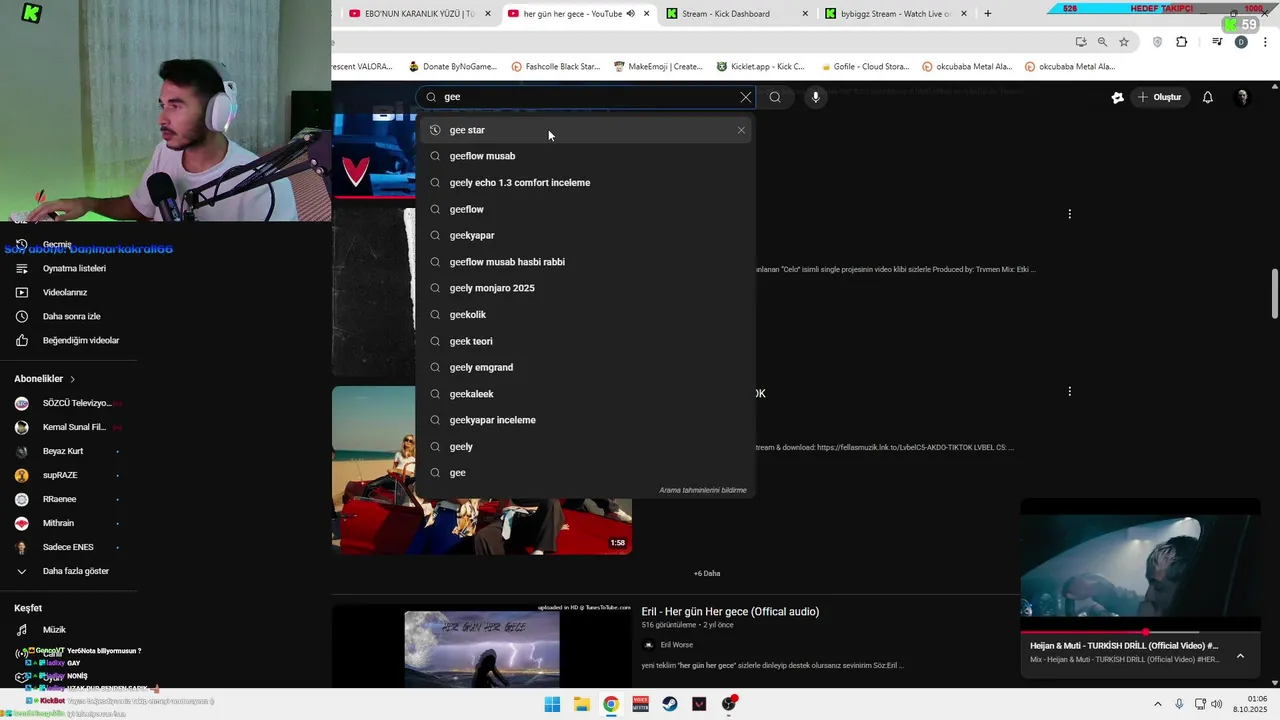
Task: Expand the Abonelikler chevron
Action: [x=73, y=379]
